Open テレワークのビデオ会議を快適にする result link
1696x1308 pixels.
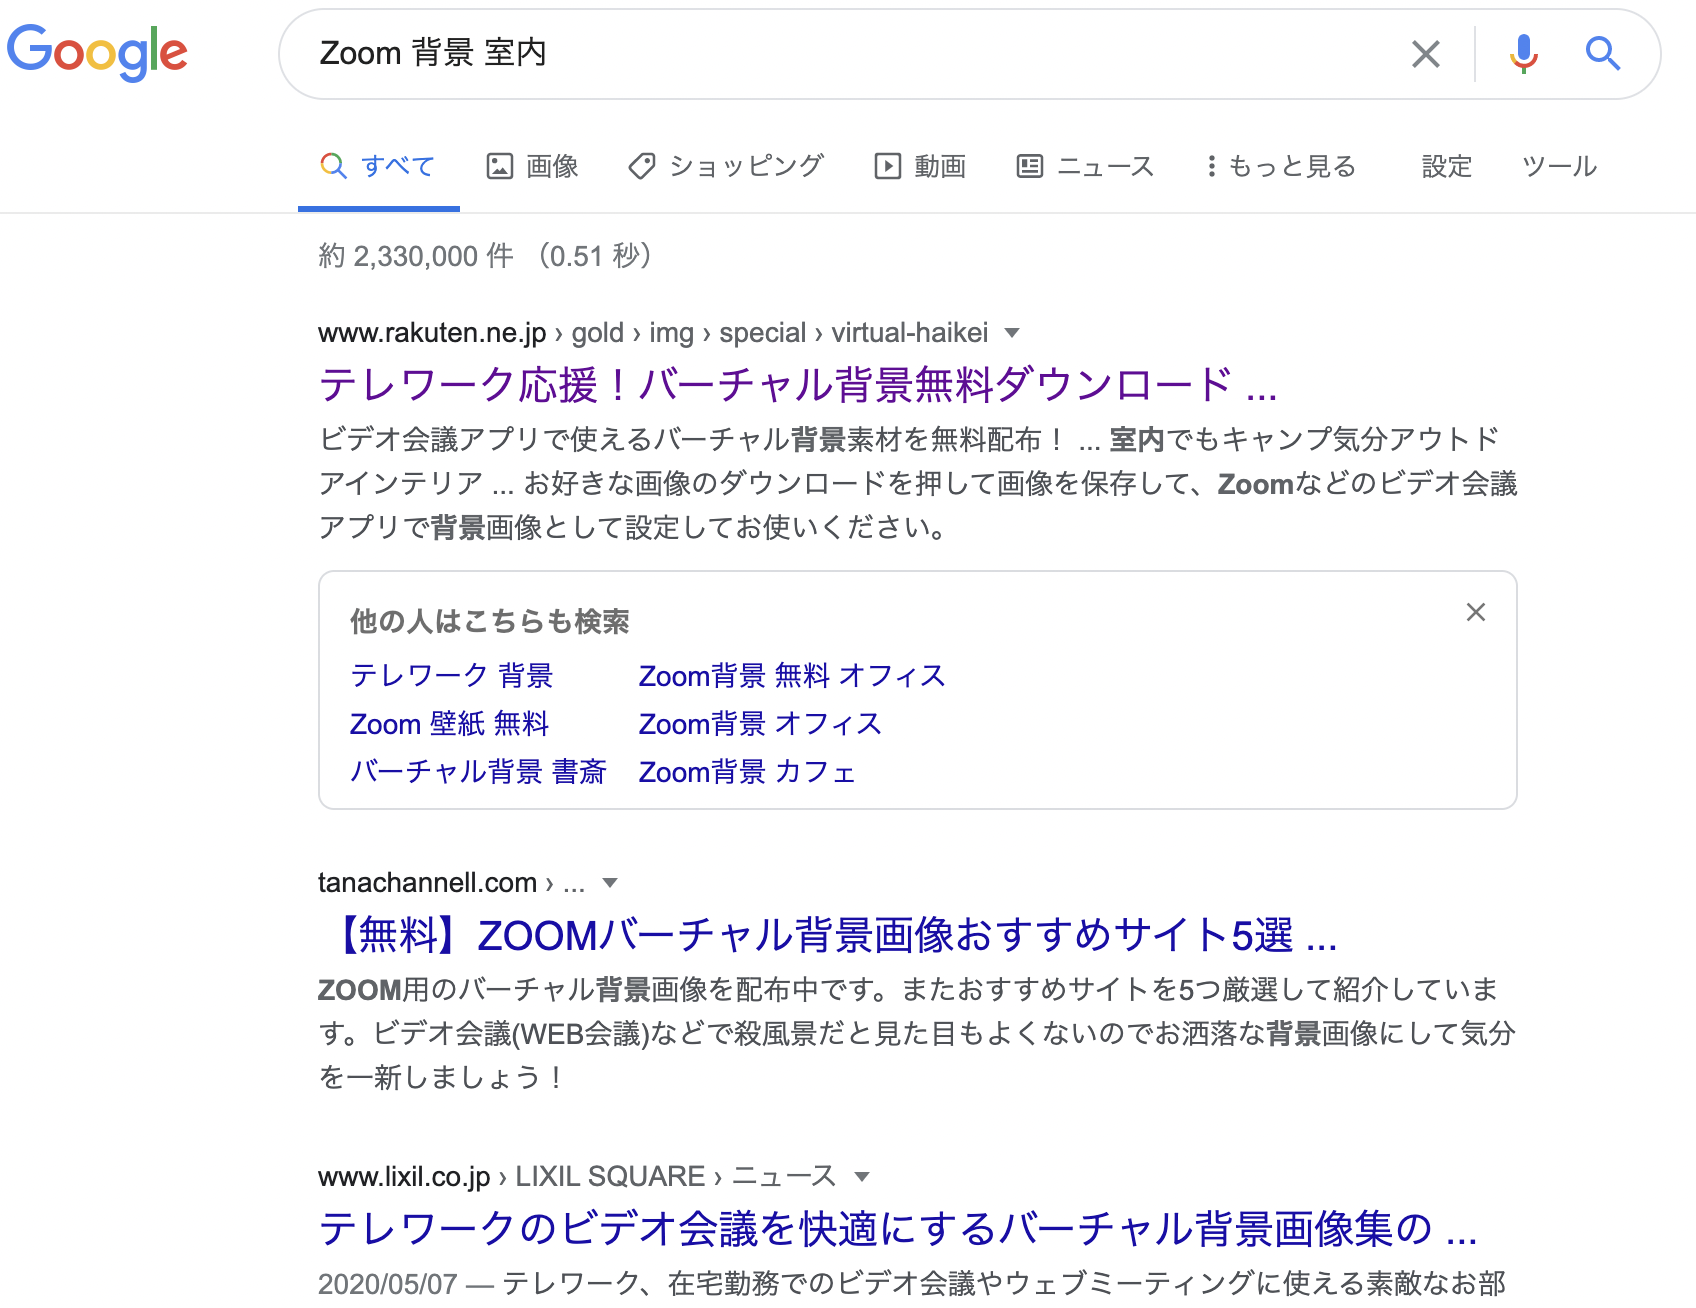[x=898, y=1229]
